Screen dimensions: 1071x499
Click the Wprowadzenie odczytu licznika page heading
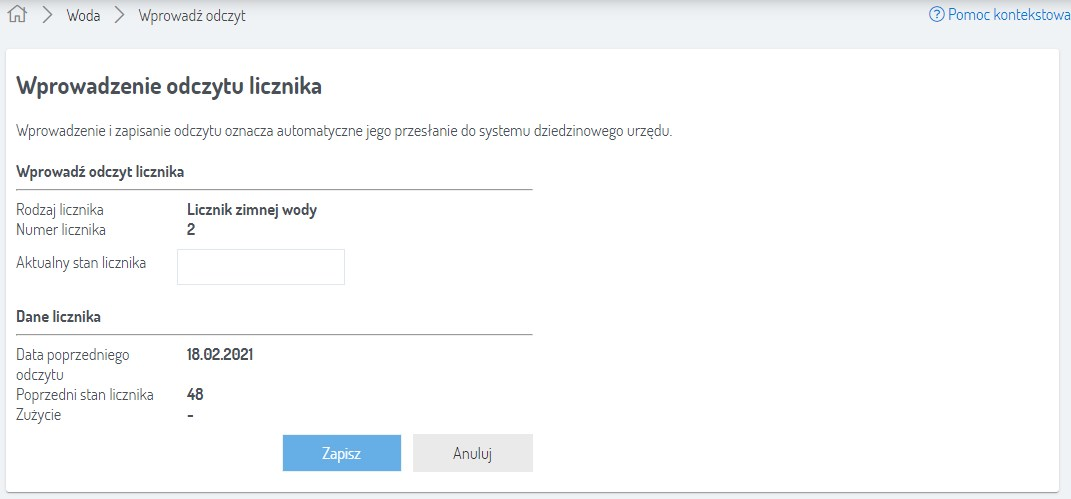coord(169,86)
